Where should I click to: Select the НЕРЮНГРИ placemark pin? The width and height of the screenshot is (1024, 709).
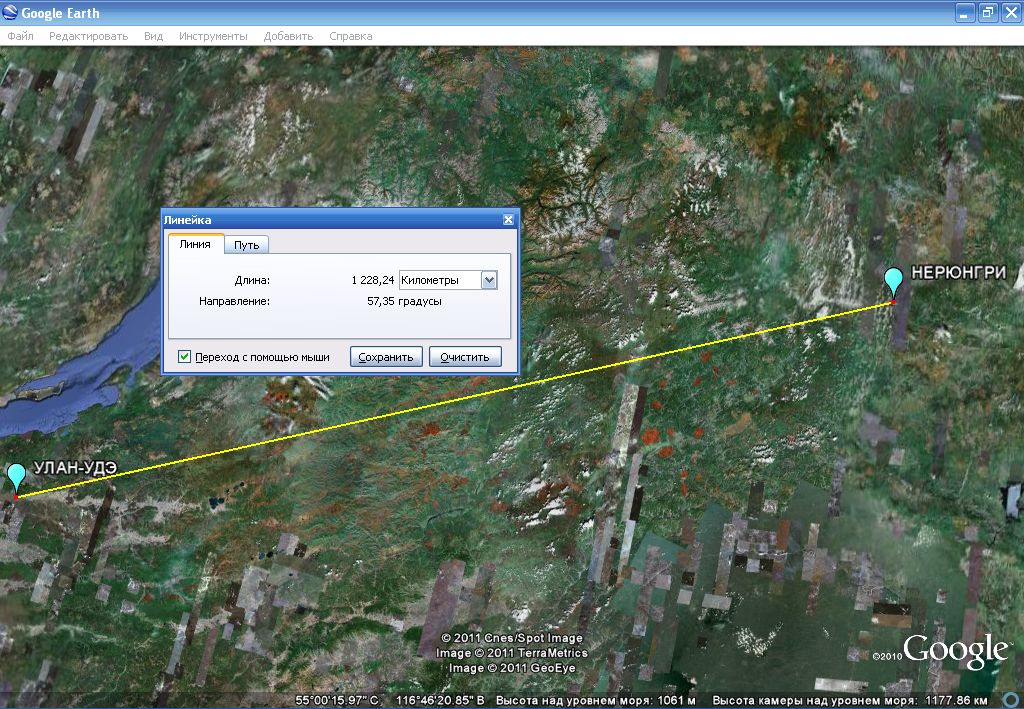coord(894,281)
